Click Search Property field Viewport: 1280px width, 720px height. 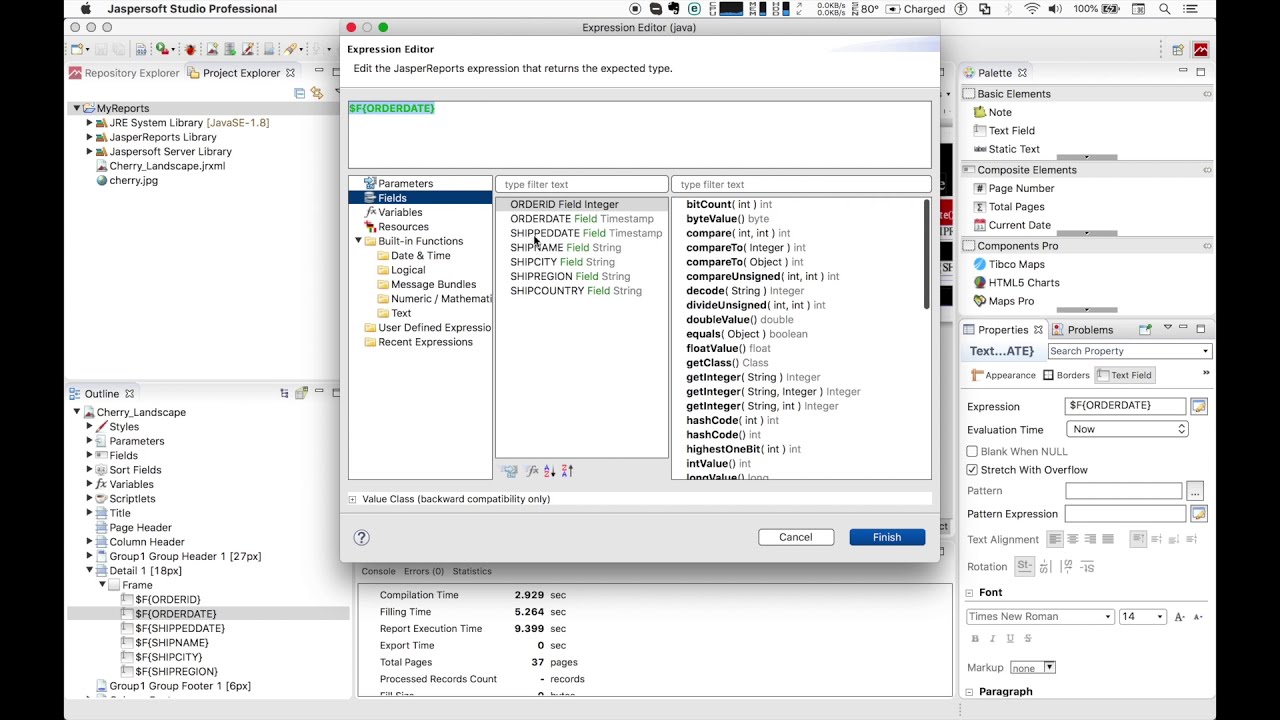[x=1130, y=351]
